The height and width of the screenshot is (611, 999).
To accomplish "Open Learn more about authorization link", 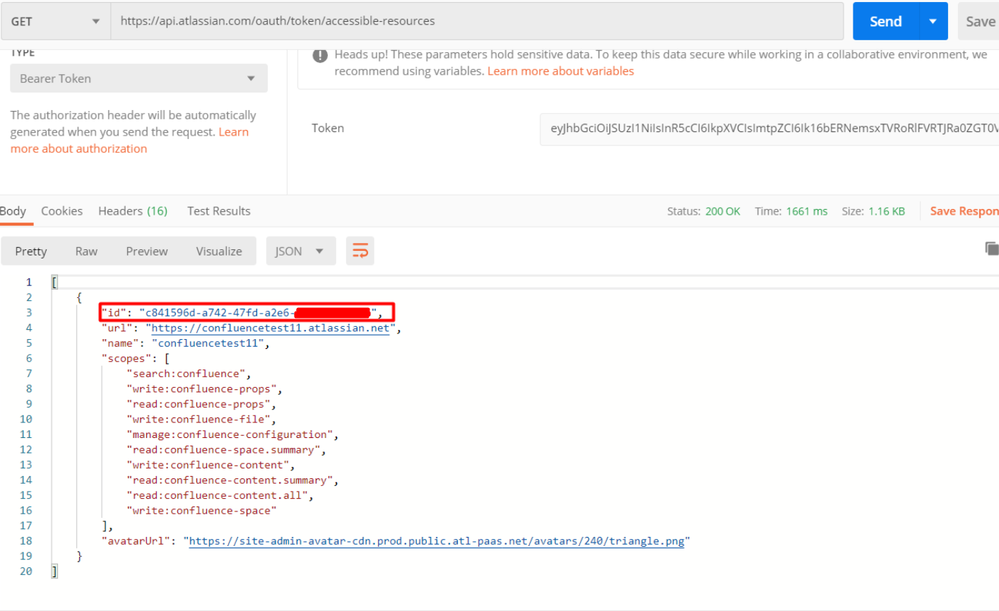I will click(129, 140).
